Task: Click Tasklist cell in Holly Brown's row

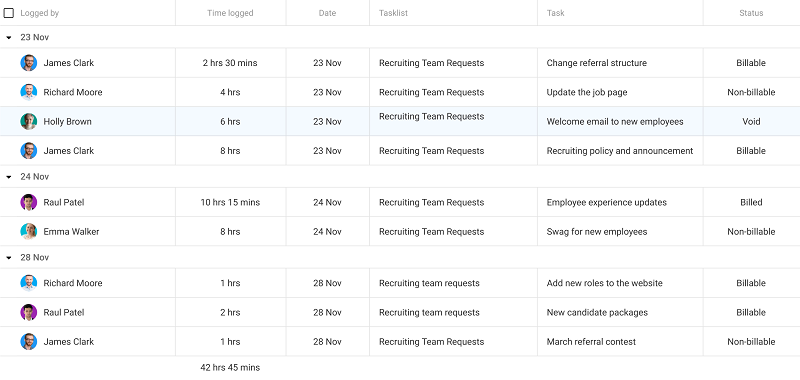Action: [453, 121]
